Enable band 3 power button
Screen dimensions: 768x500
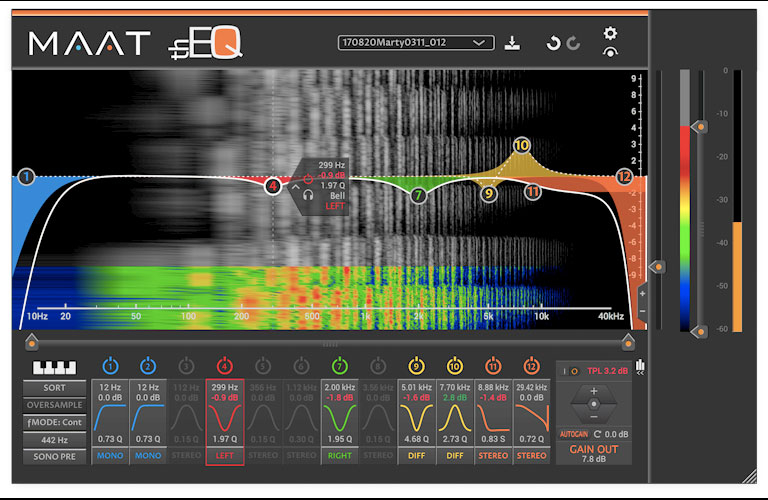[x=186, y=366]
